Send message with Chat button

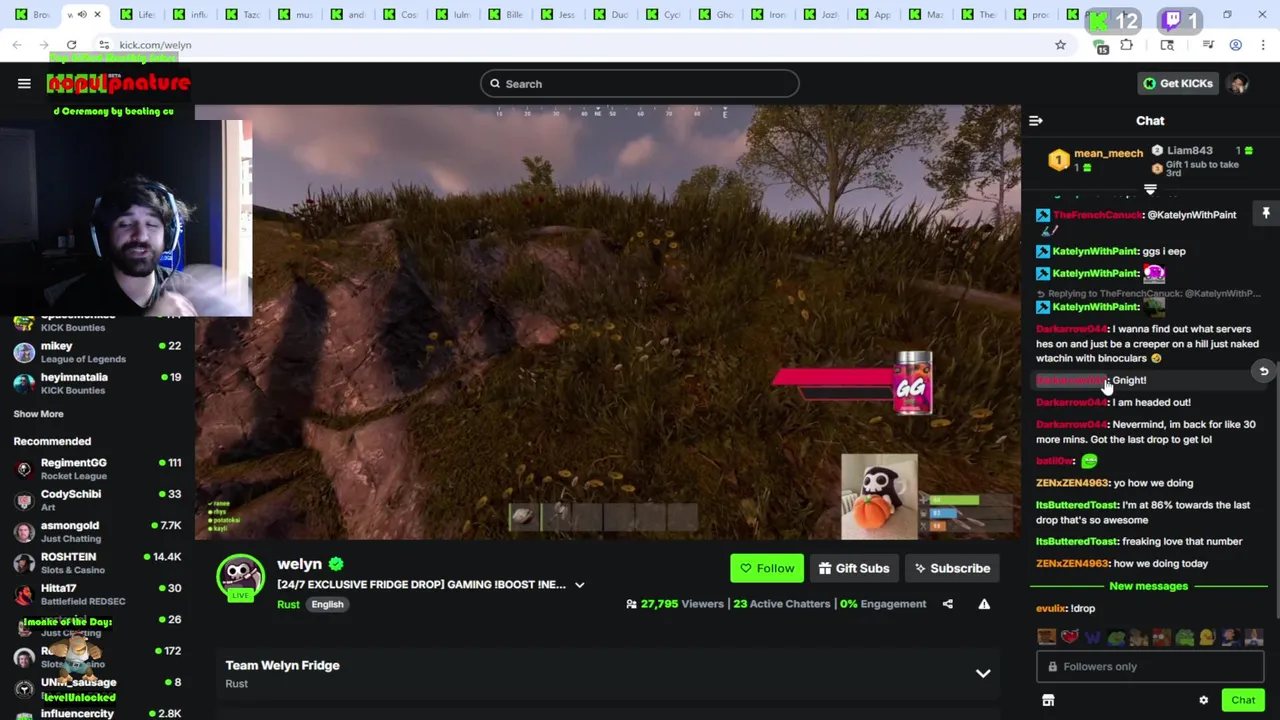point(1243,701)
